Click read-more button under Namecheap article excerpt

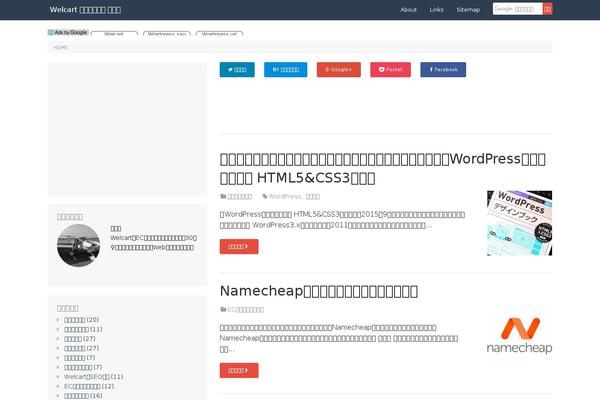239,371
